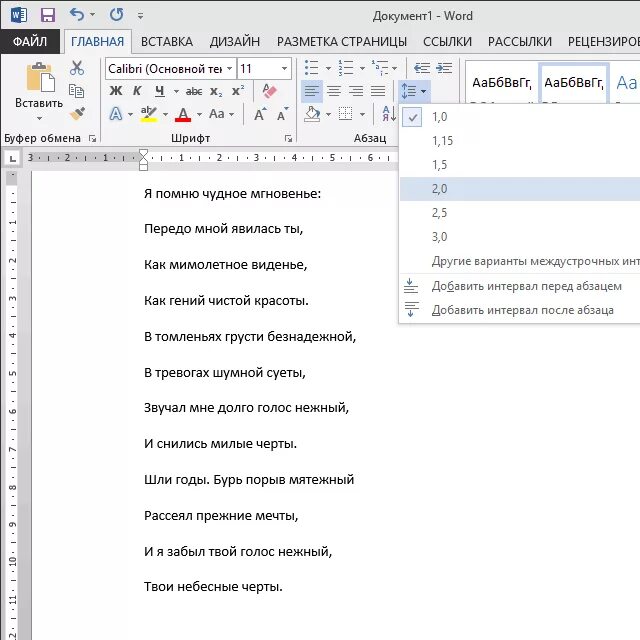Increase paragraph indent

(x=444, y=68)
